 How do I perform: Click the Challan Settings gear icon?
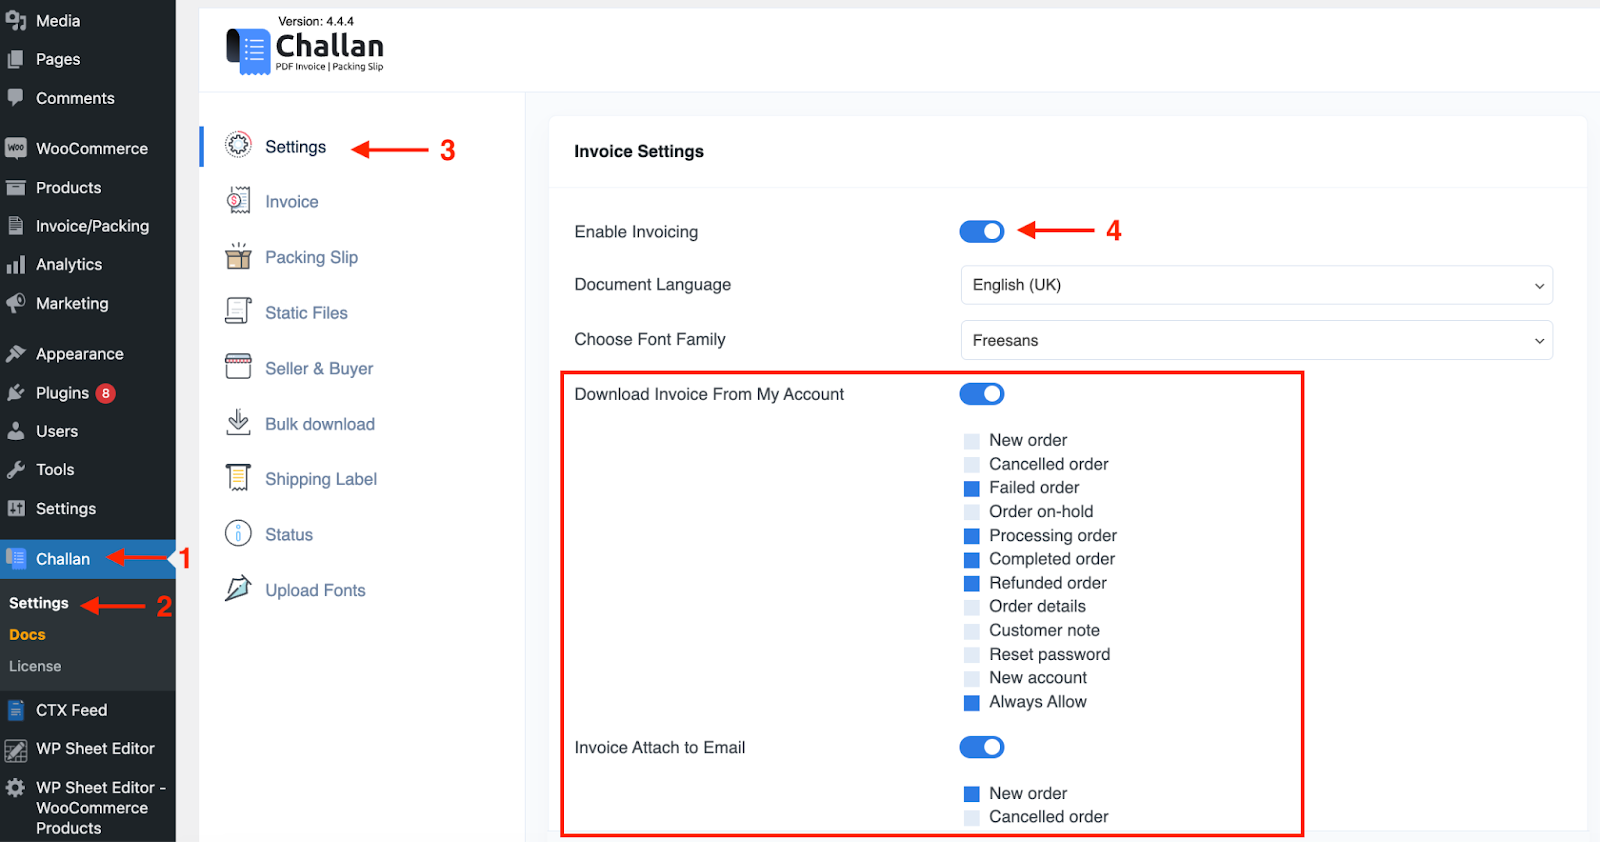click(238, 145)
